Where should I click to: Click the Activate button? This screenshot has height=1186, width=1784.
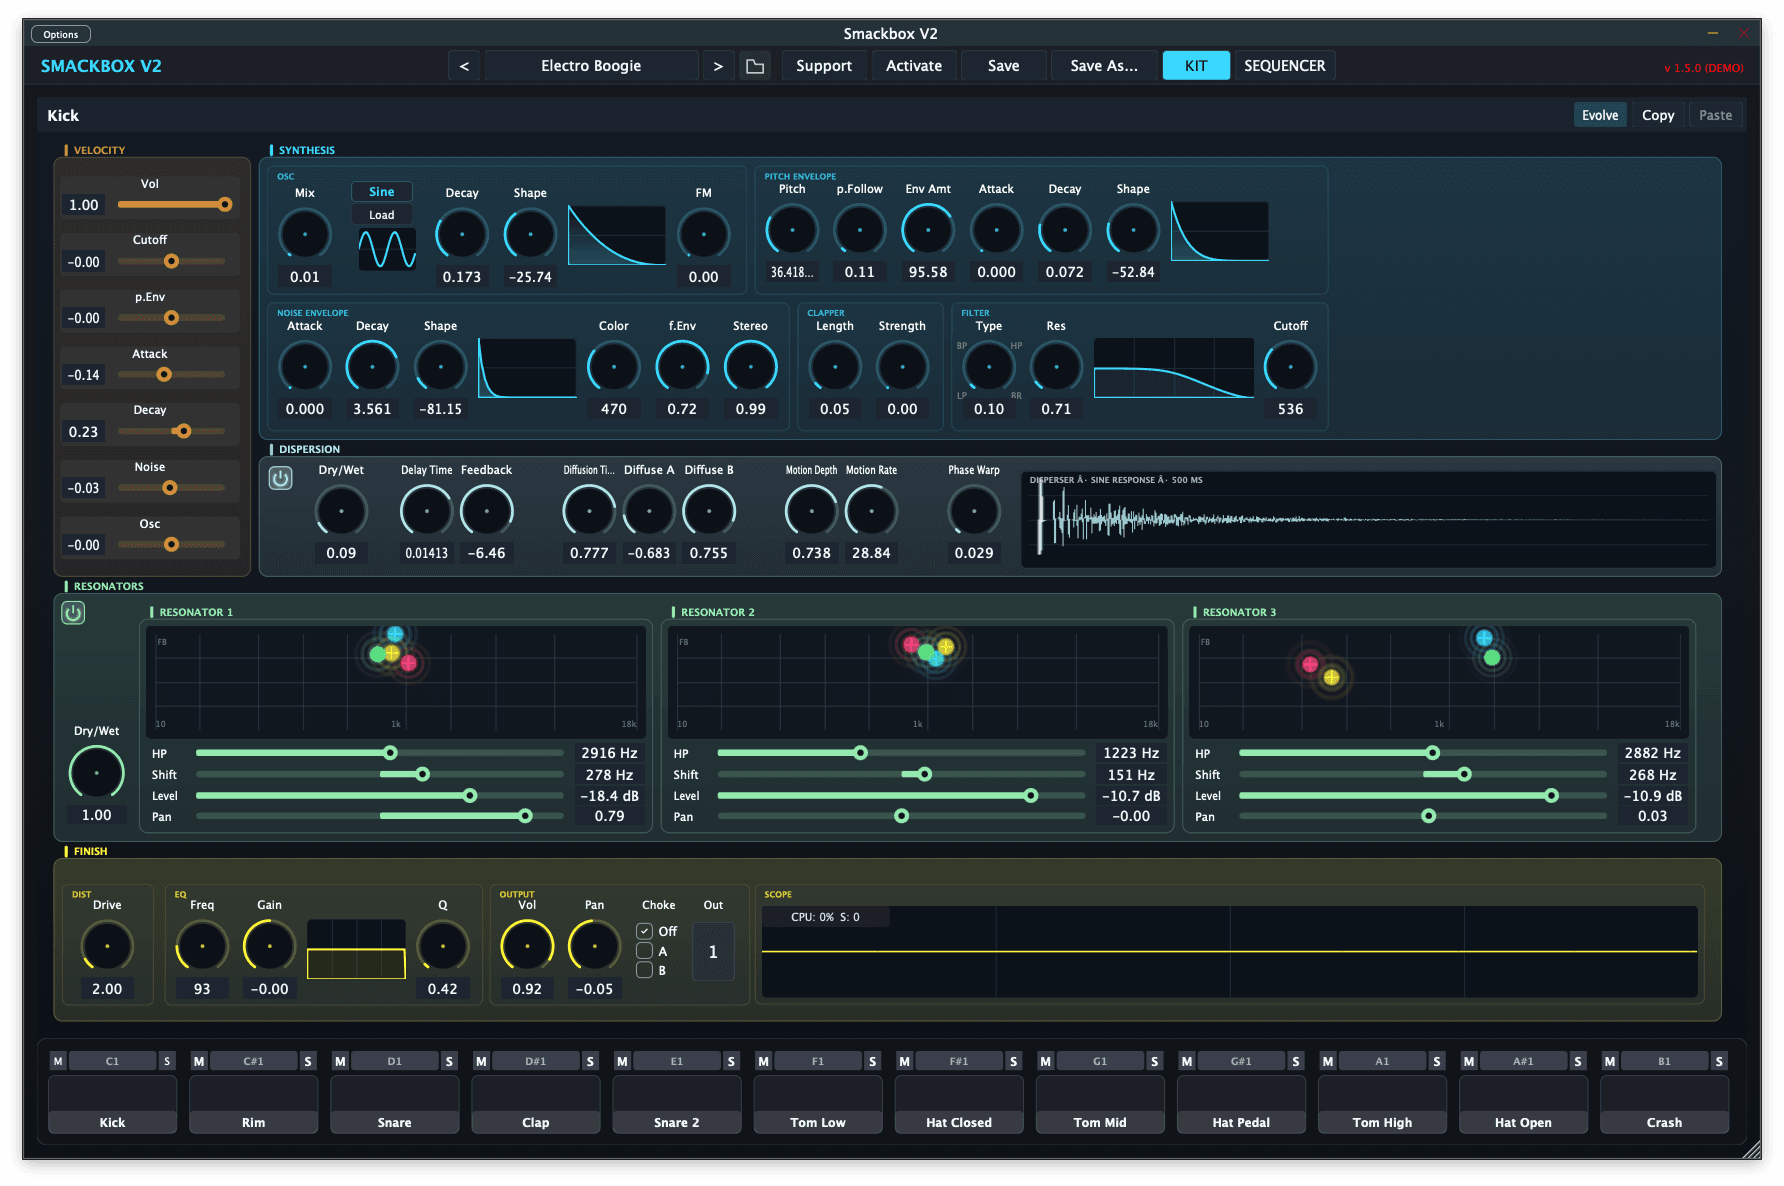tap(914, 66)
